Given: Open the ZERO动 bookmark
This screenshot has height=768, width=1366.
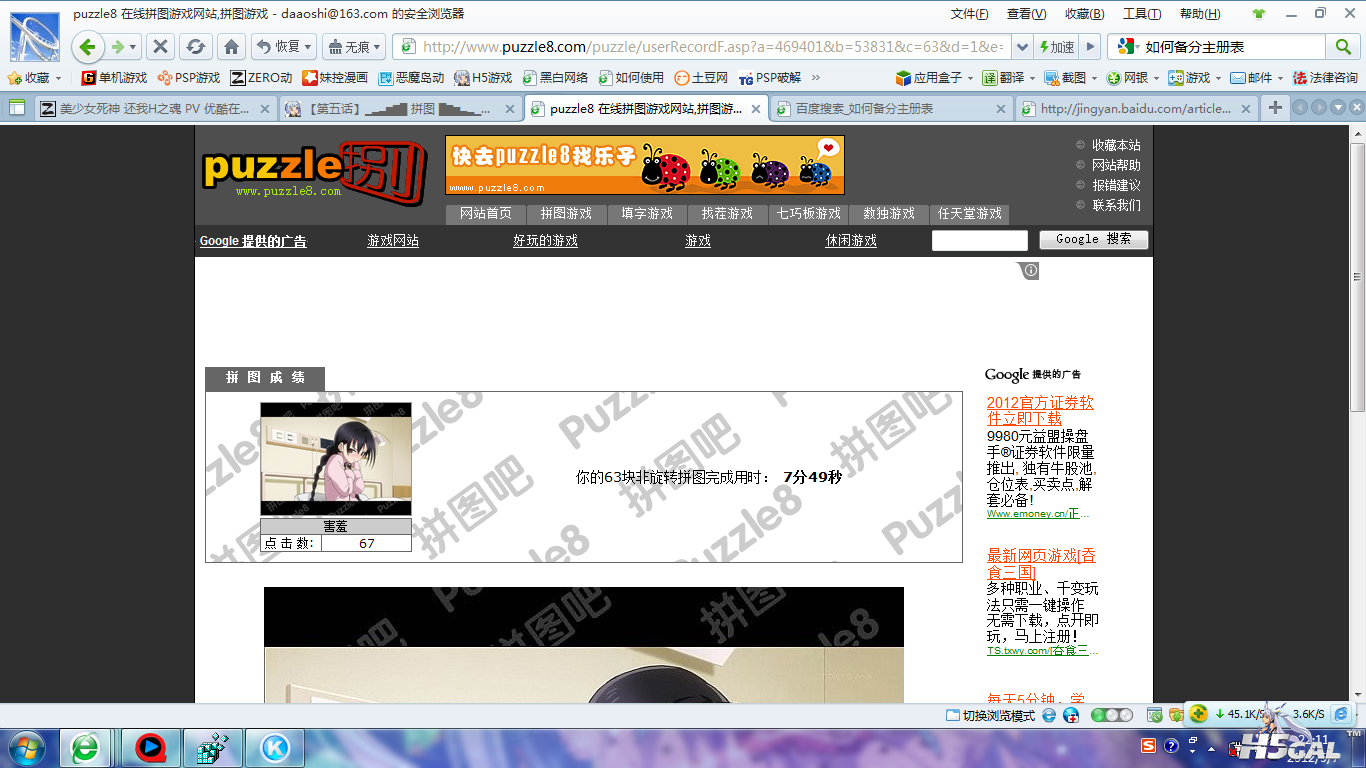Looking at the screenshot, I should [261, 77].
